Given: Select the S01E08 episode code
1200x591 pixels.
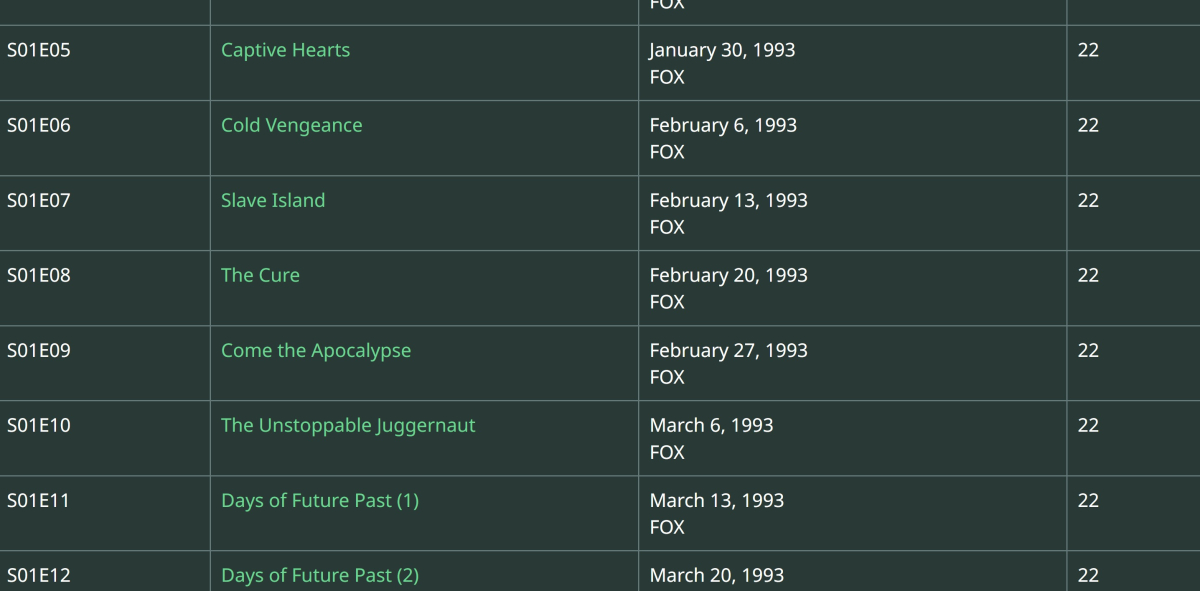Looking at the screenshot, I should point(39,275).
